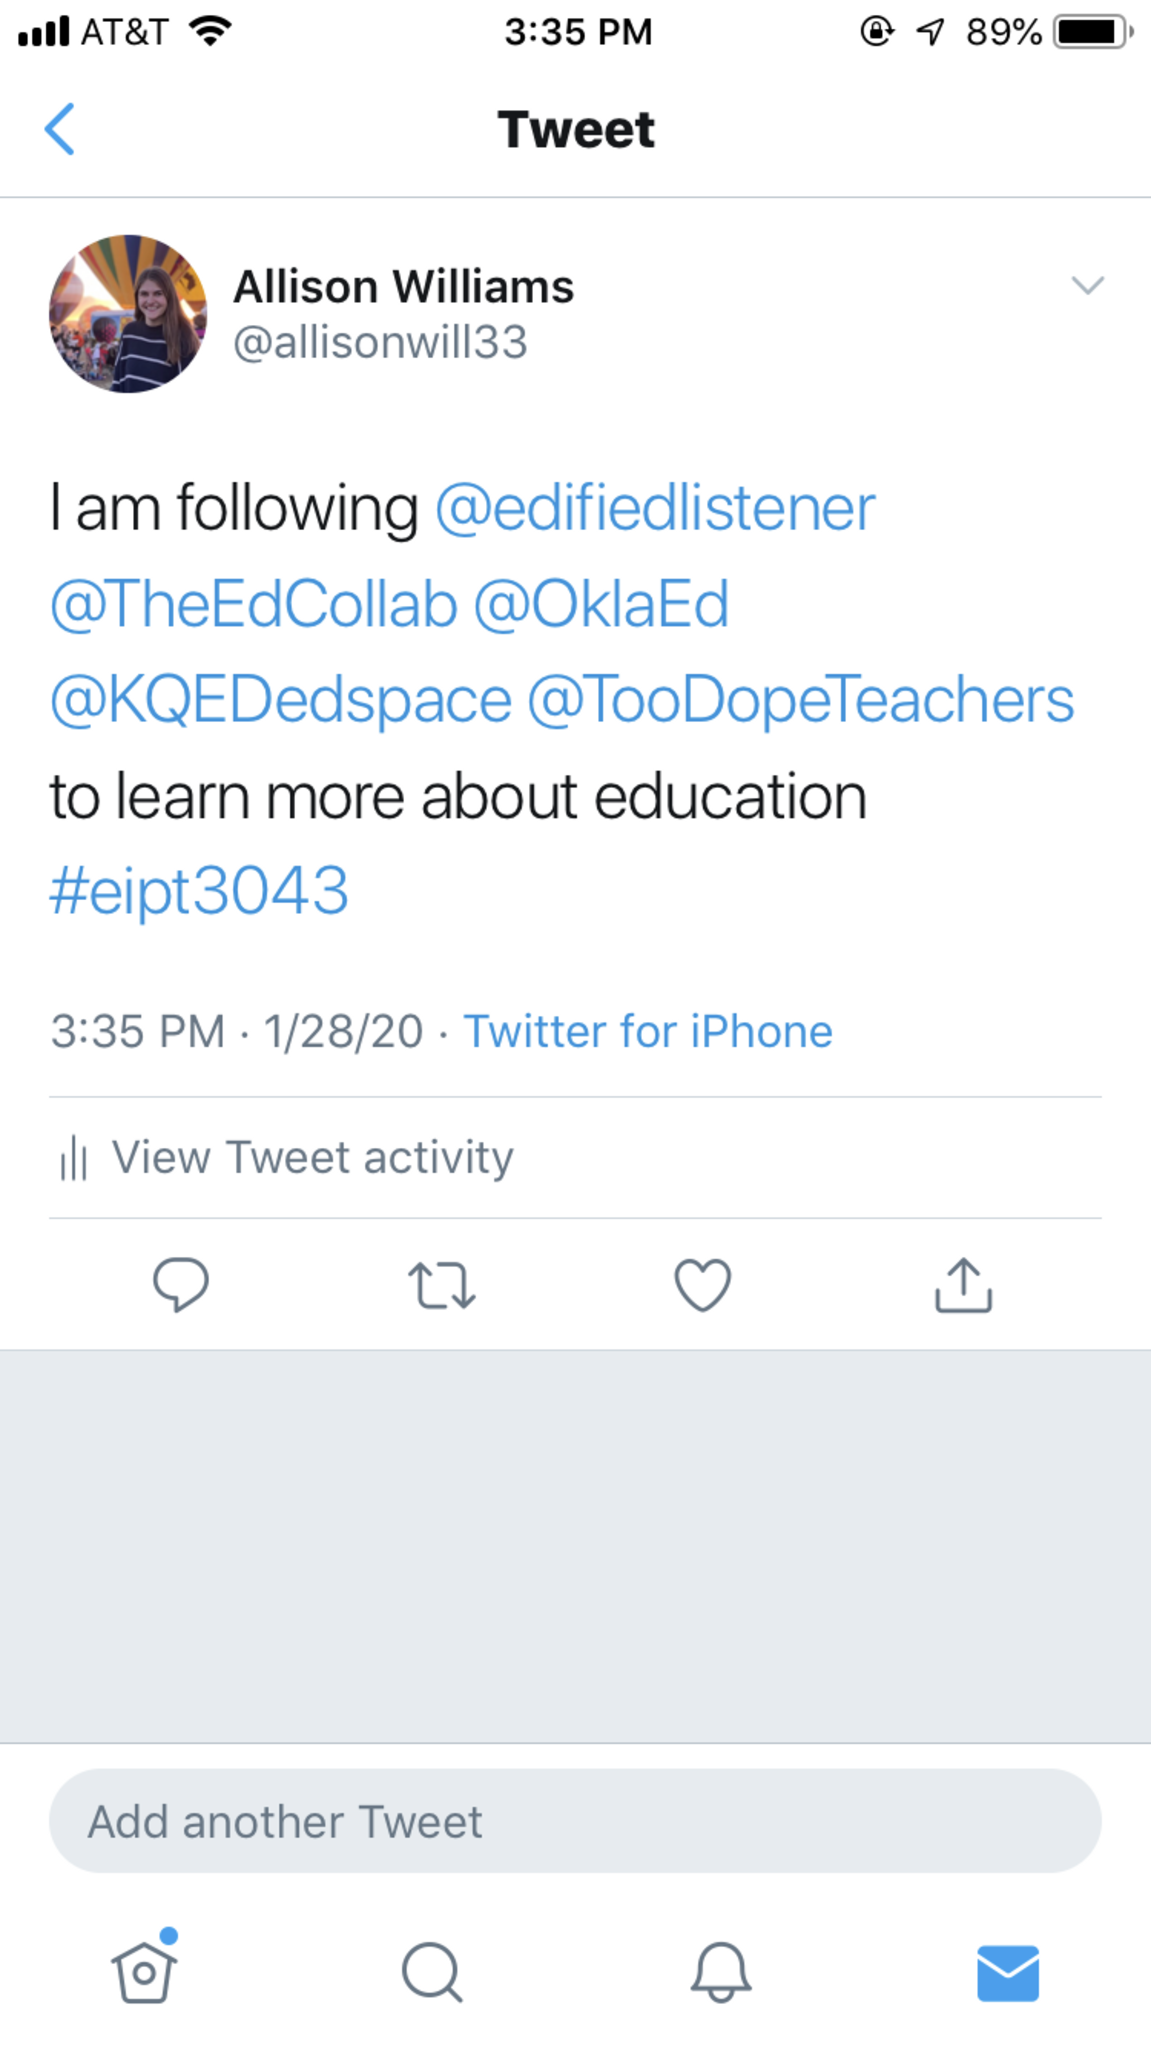Tap the share tweet icon
Screen dimensions: 1151x2048
[x=963, y=1285]
